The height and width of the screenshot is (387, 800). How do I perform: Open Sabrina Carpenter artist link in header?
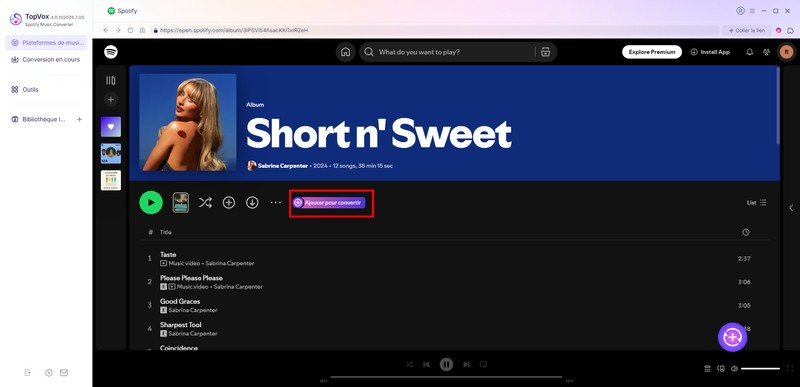pyautogui.click(x=283, y=166)
